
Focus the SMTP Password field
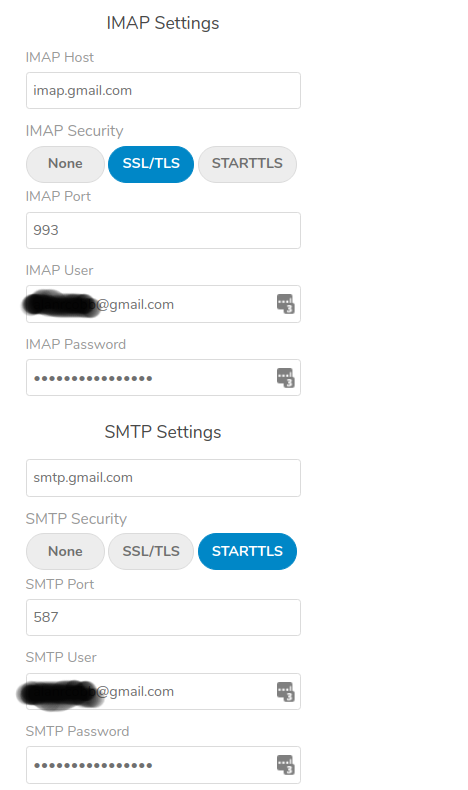click(163, 765)
